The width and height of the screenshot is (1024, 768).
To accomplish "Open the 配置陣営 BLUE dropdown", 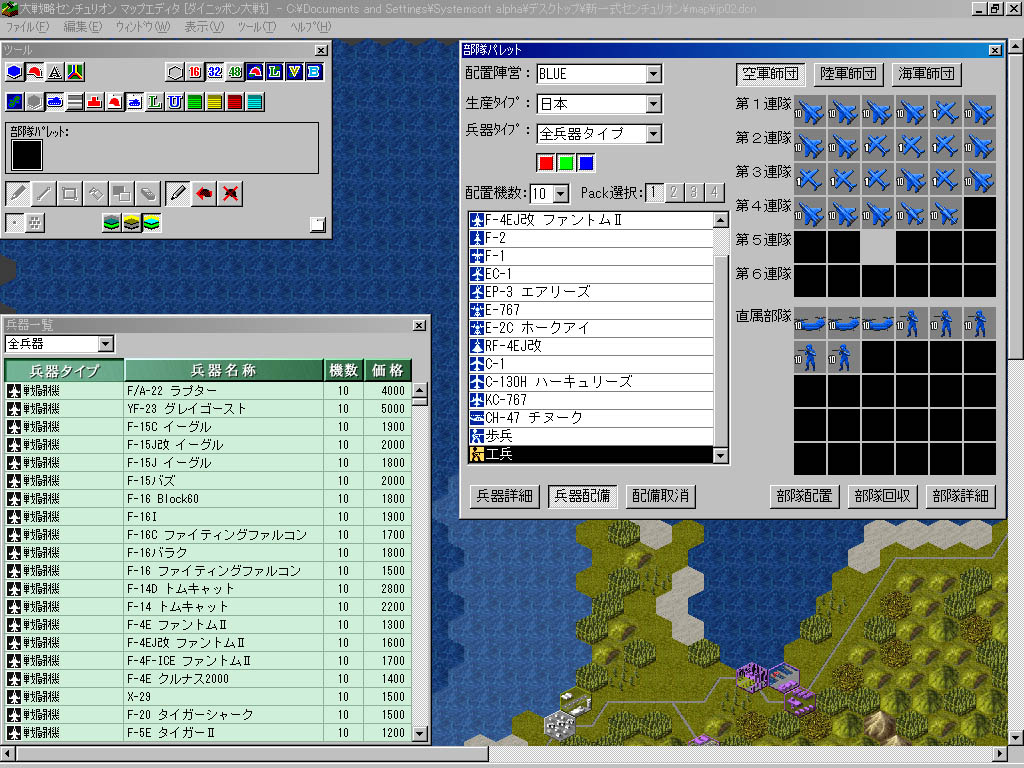I will pyautogui.click(x=653, y=74).
